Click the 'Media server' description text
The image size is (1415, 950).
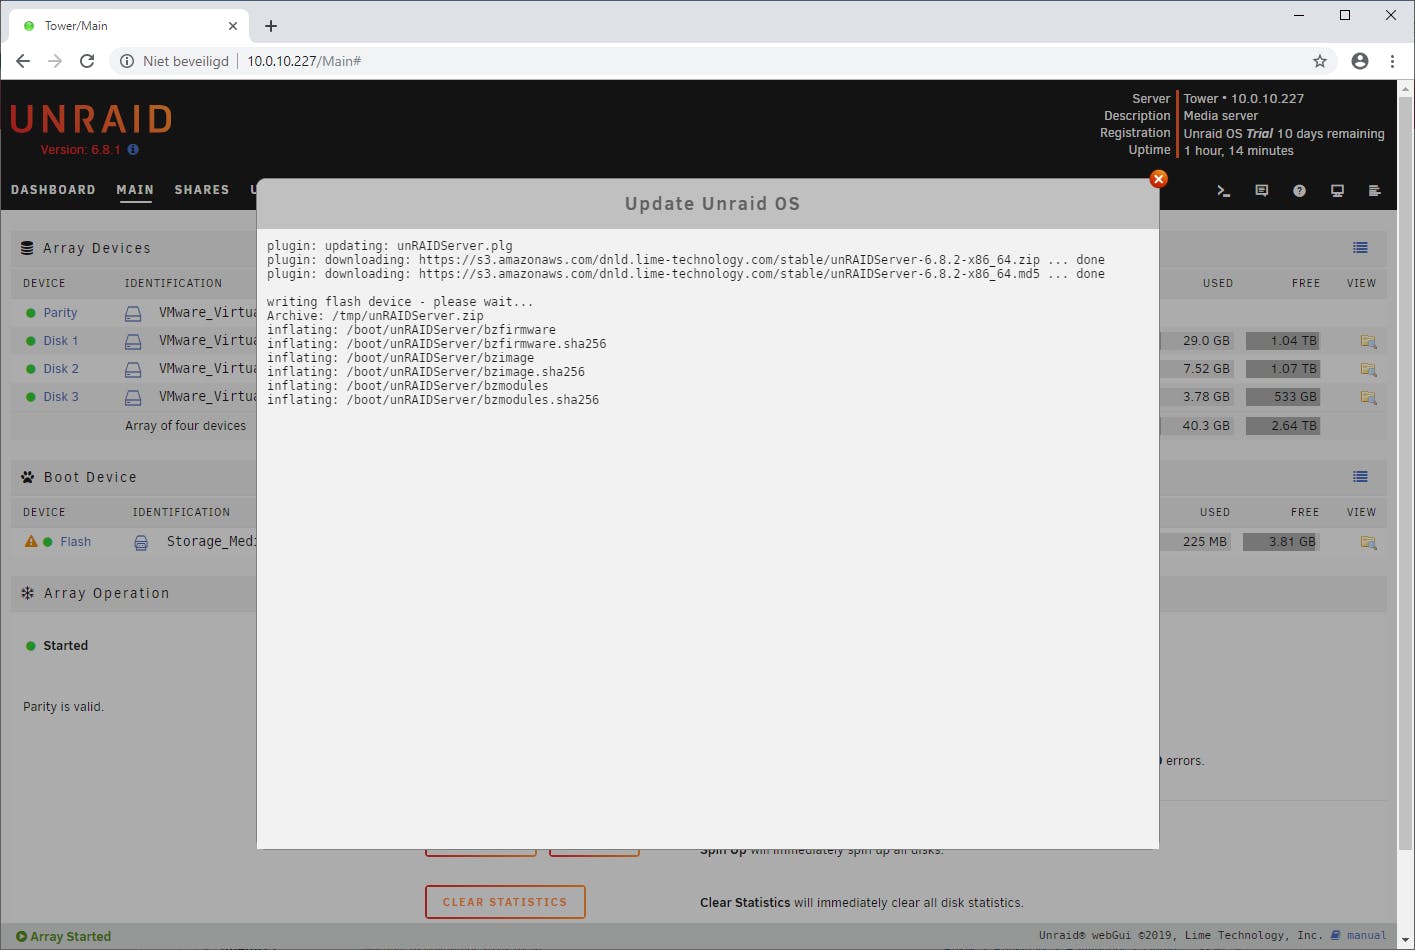pos(1221,116)
